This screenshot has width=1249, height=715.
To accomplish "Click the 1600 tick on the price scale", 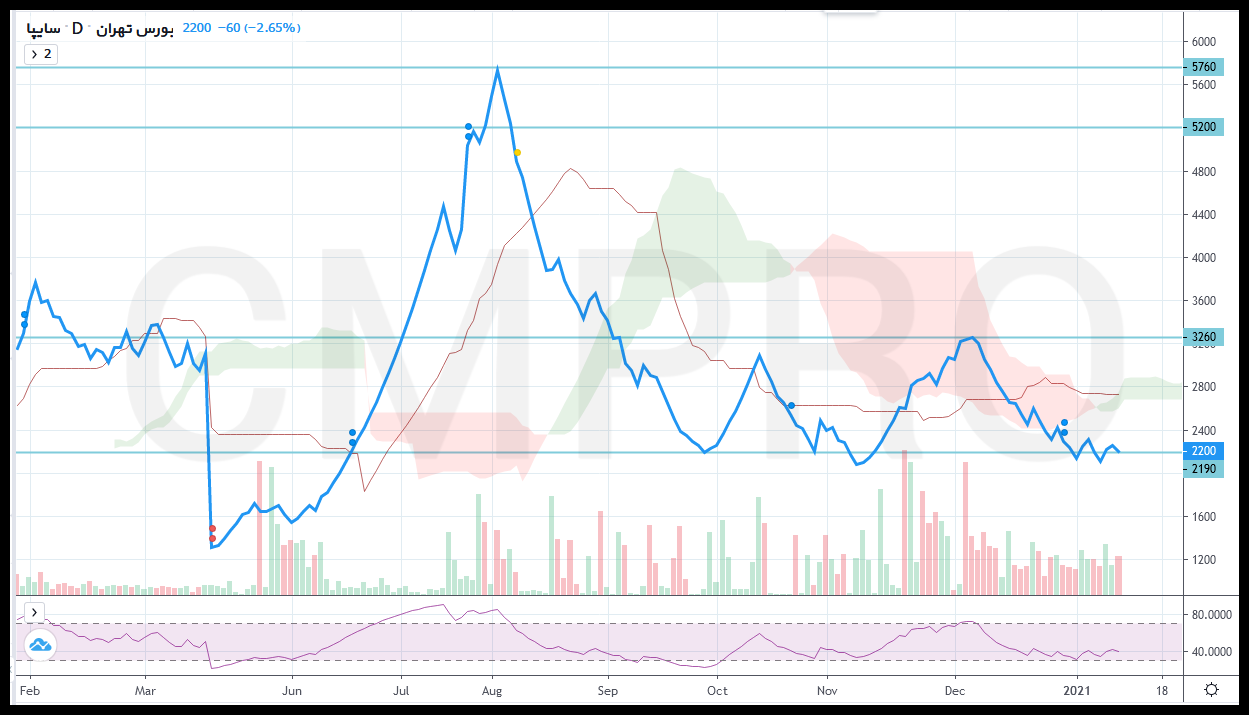I will coord(1204,517).
